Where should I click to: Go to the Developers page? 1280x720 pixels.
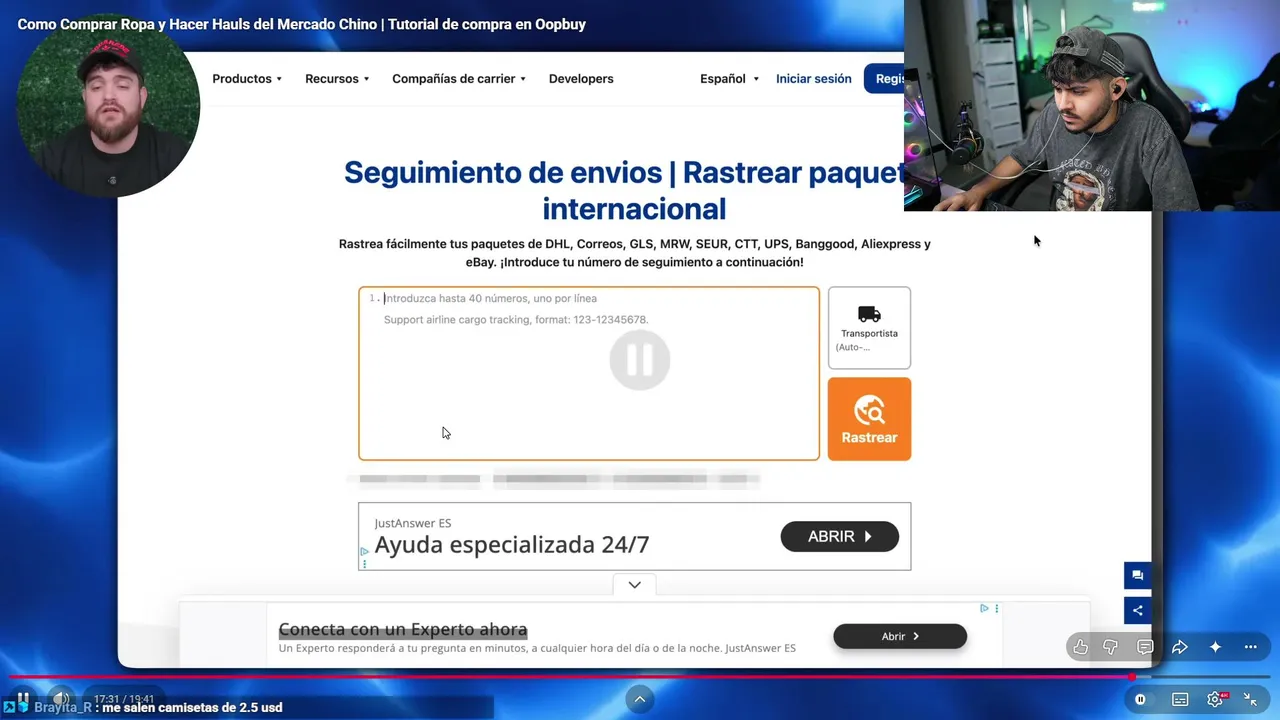pyautogui.click(x=581, y=79)
